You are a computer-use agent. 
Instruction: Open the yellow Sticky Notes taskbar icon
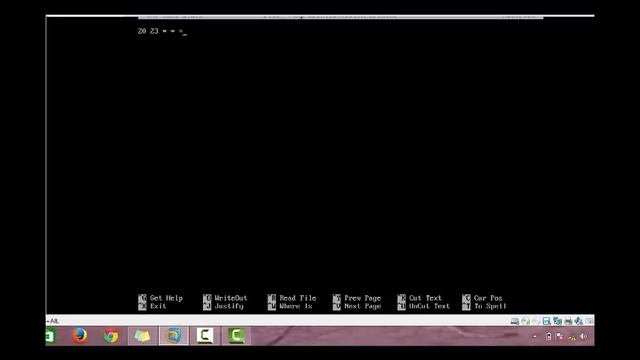click(x=142, y=336)
